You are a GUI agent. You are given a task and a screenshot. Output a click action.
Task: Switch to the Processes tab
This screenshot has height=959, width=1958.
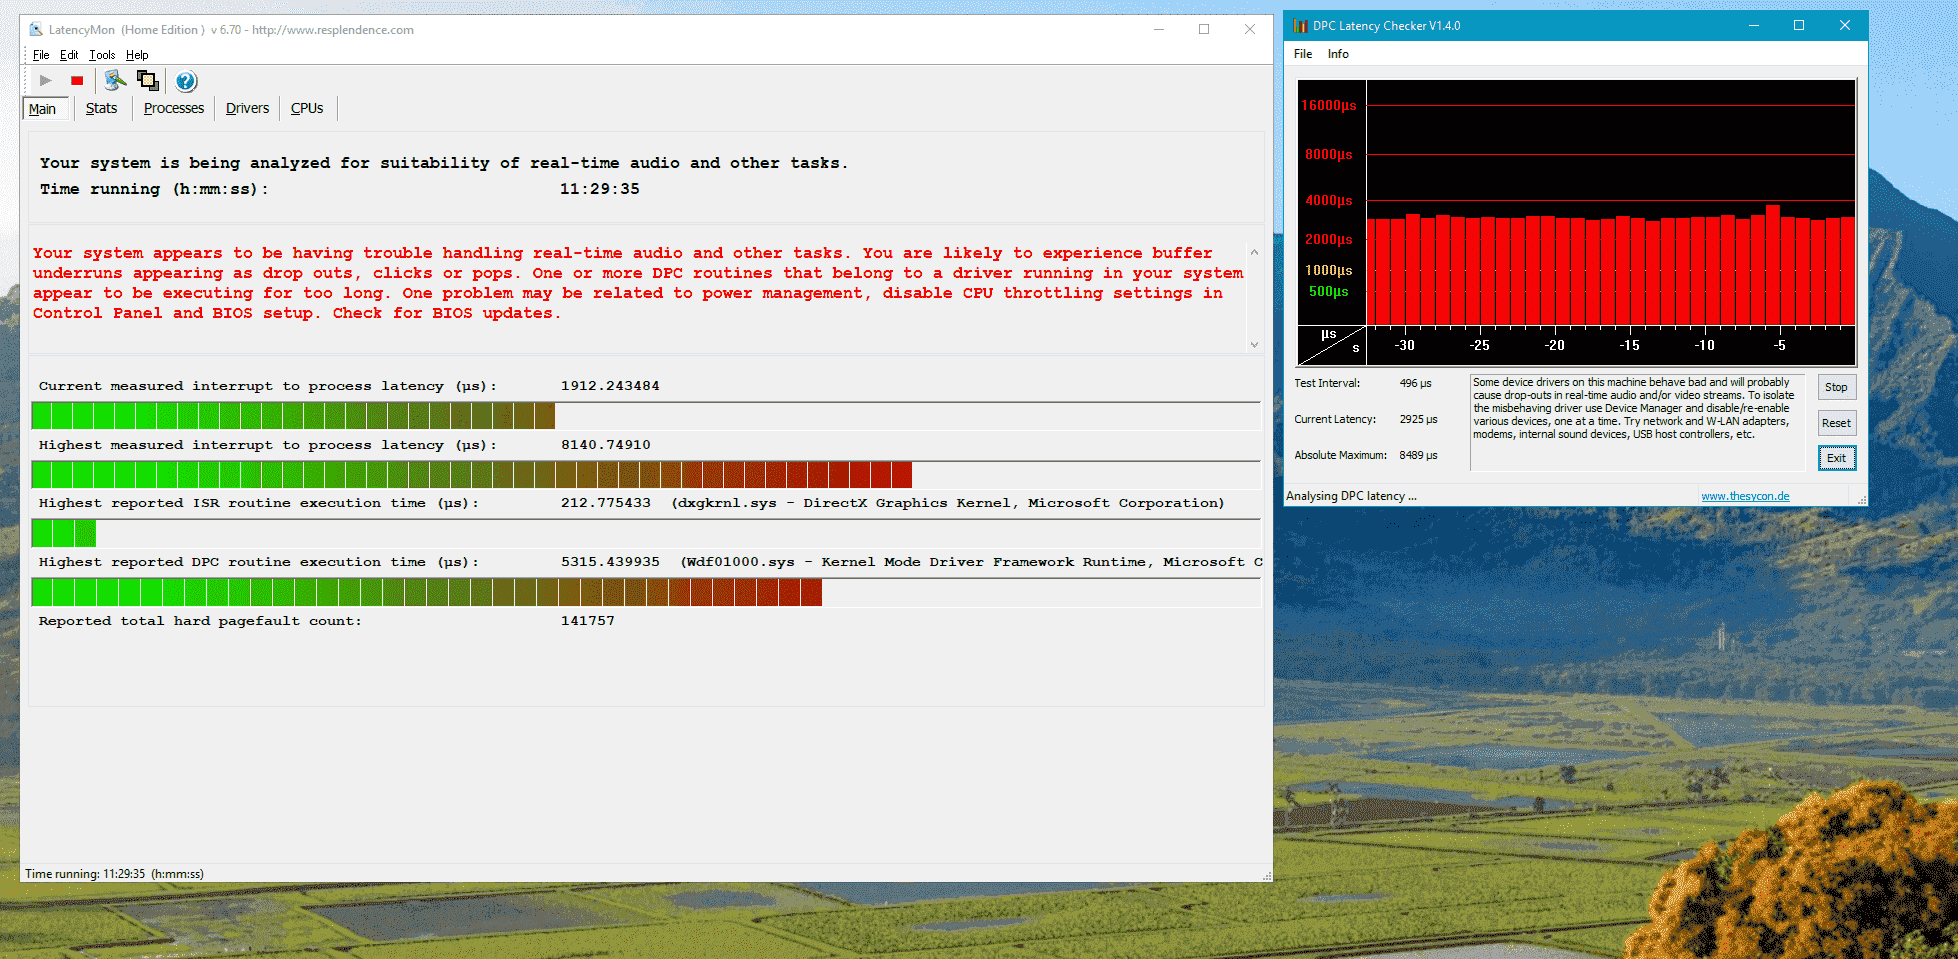tap(174, 108)
